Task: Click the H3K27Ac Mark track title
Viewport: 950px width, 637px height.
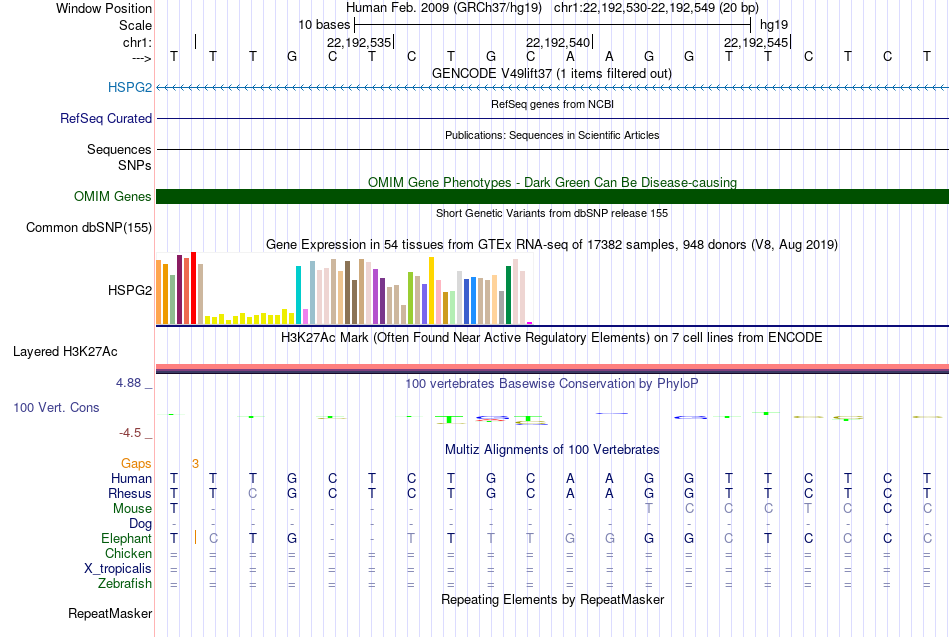Action: tap(552, 337)
